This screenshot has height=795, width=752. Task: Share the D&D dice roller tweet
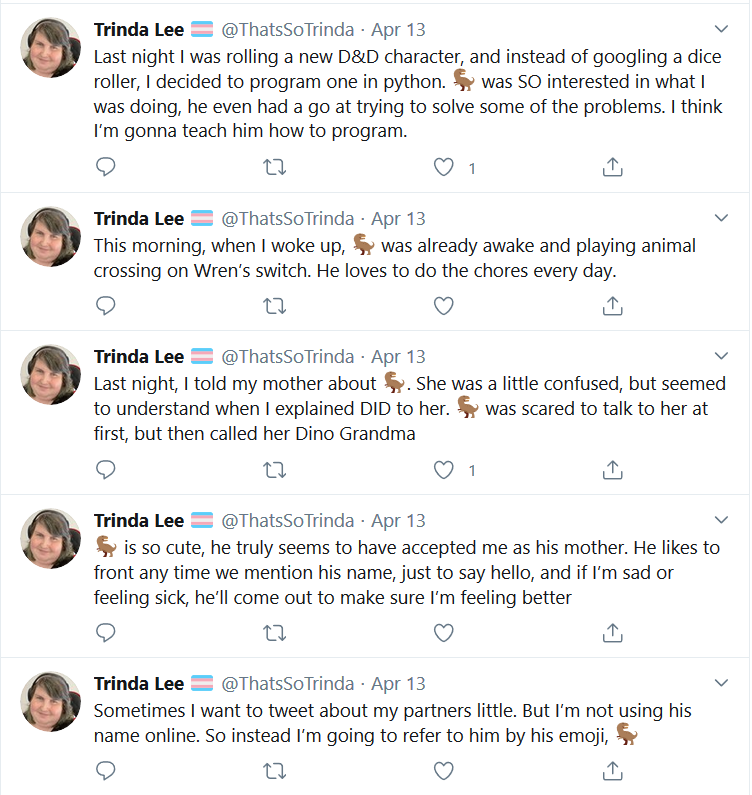coord(613,167)
